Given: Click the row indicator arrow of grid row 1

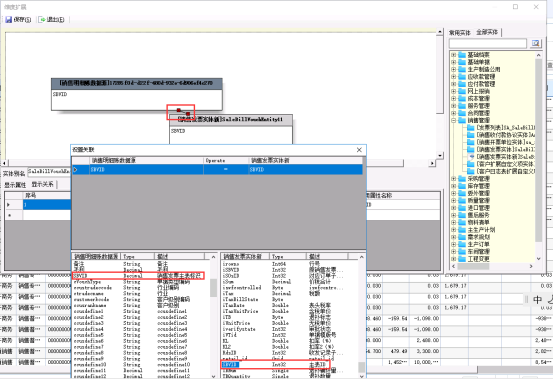Looking at the screenshot, I should point(8,205).
